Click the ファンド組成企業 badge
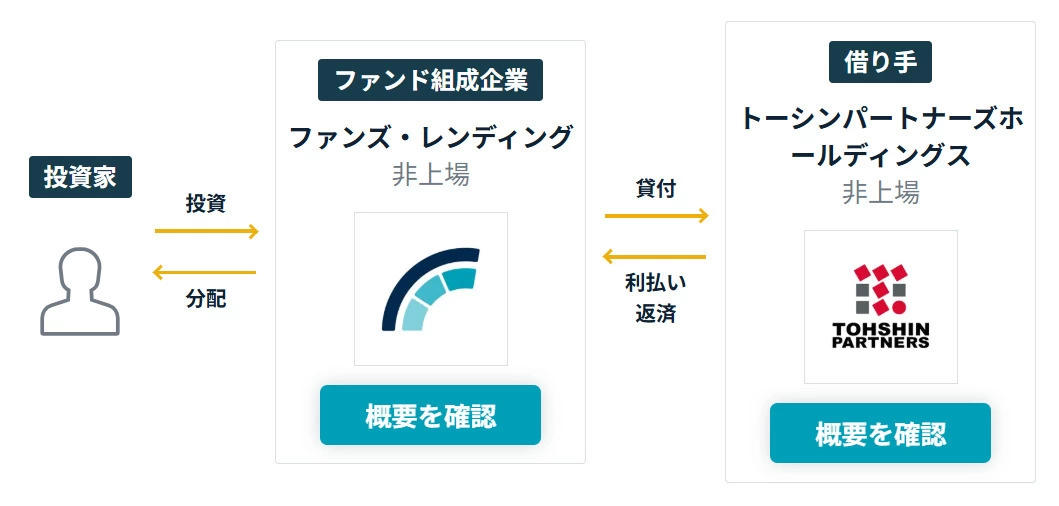This screenshot has height=506, width=1059. click(430, 80)
